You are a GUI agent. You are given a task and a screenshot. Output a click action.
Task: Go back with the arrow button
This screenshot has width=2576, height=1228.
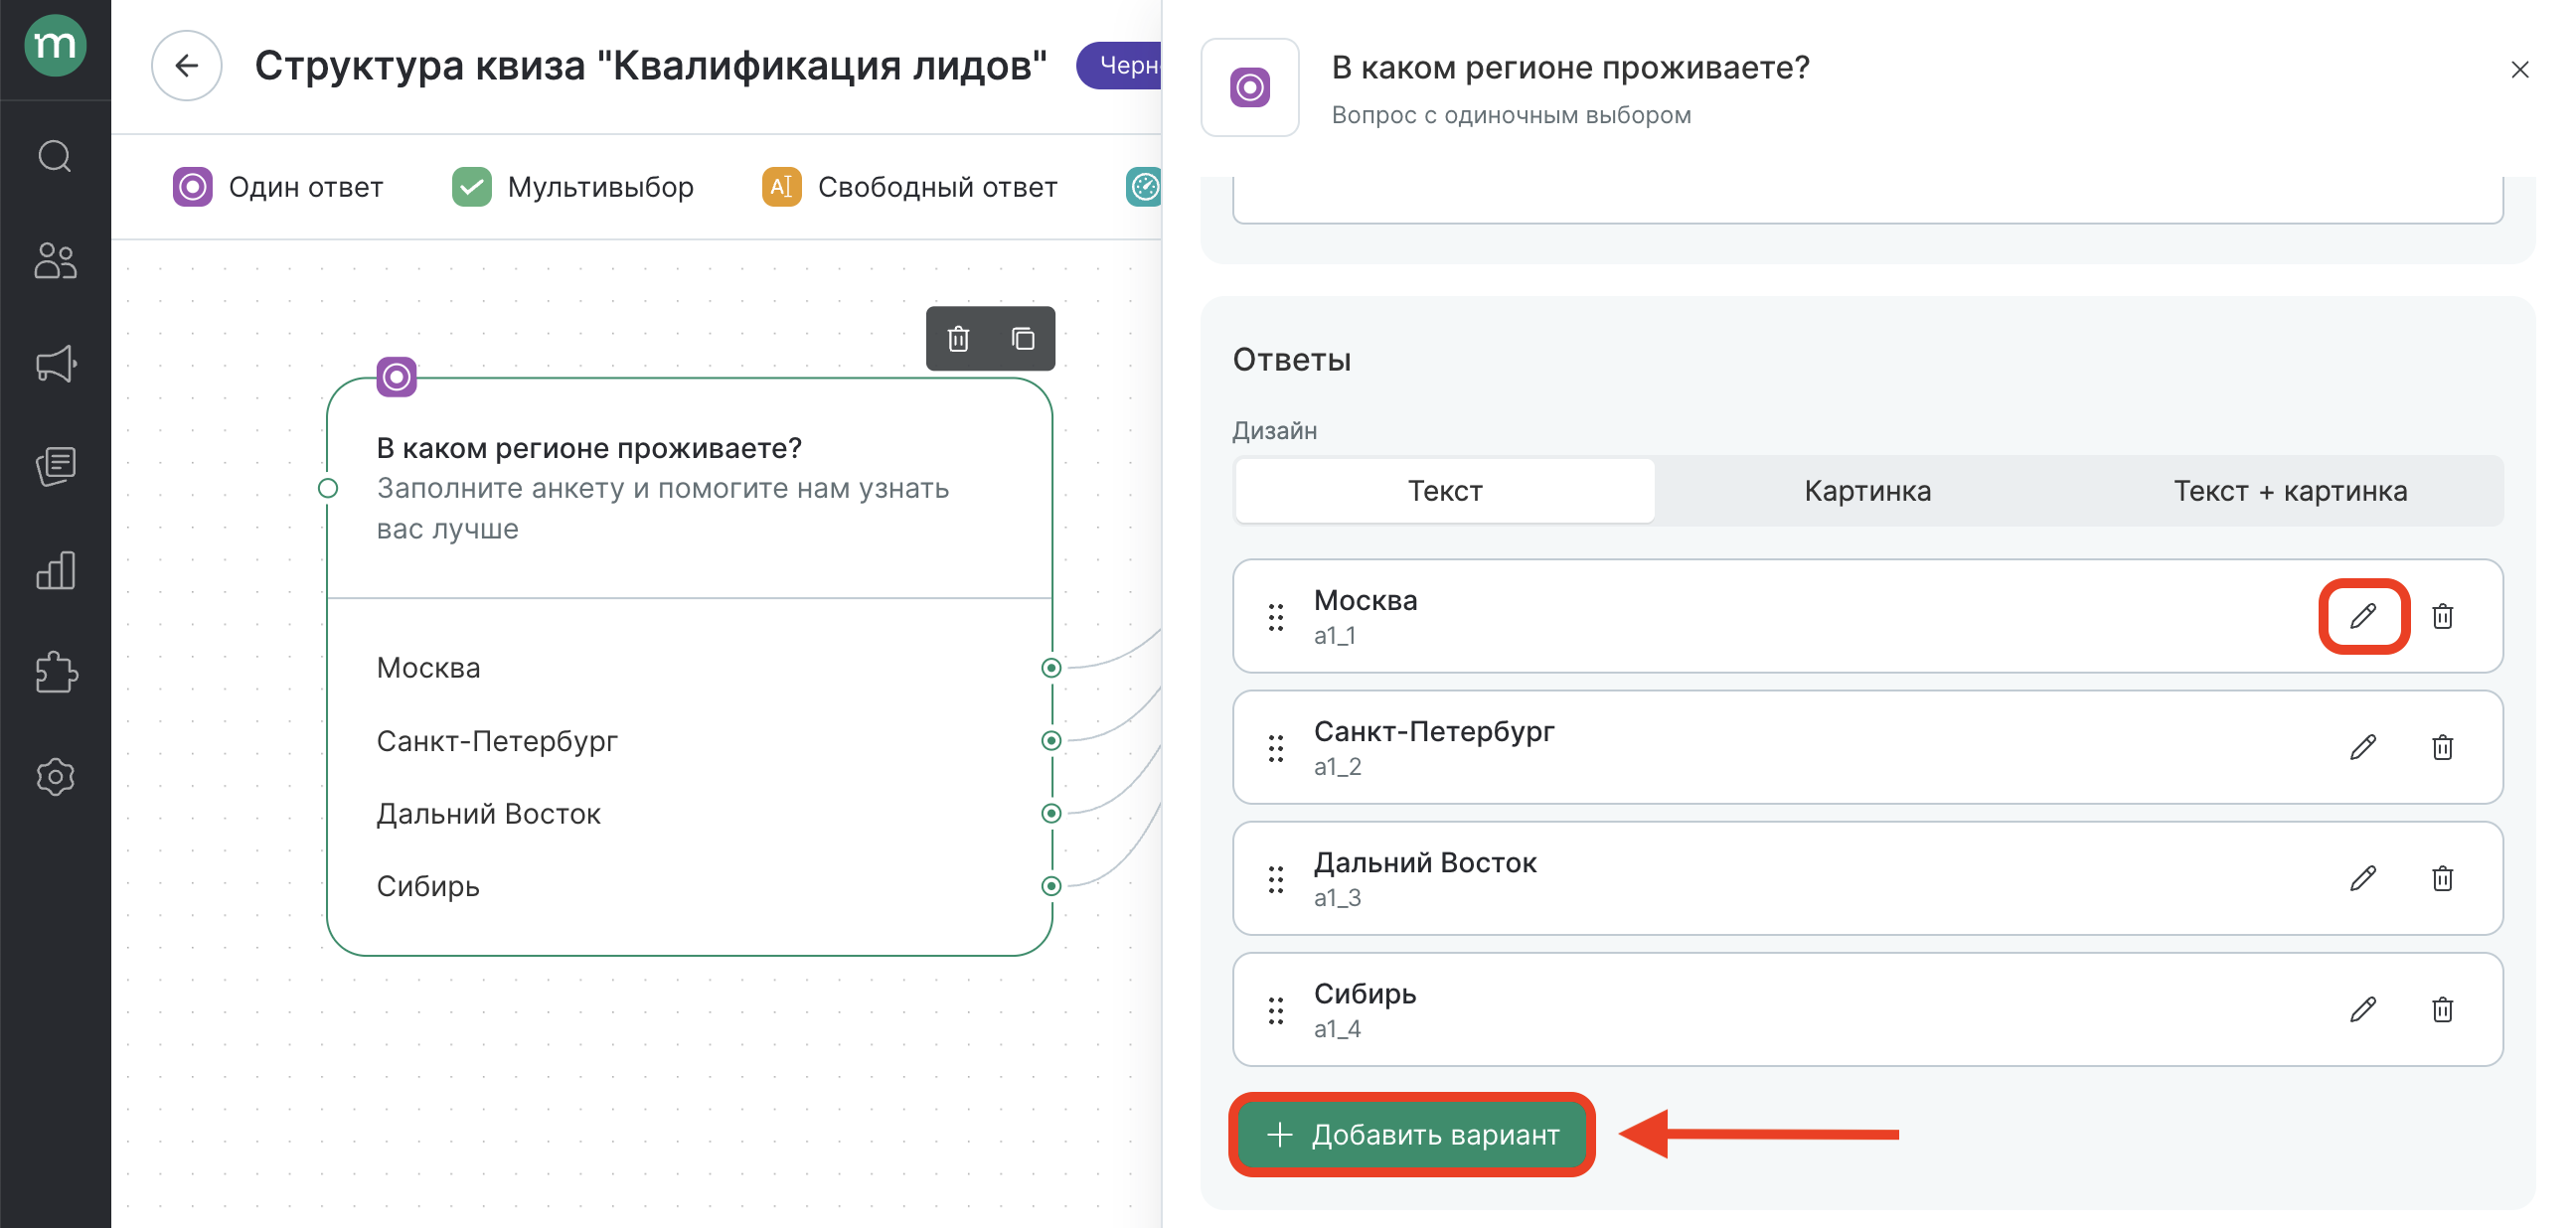pyautogui.click(x=186, y=66)
